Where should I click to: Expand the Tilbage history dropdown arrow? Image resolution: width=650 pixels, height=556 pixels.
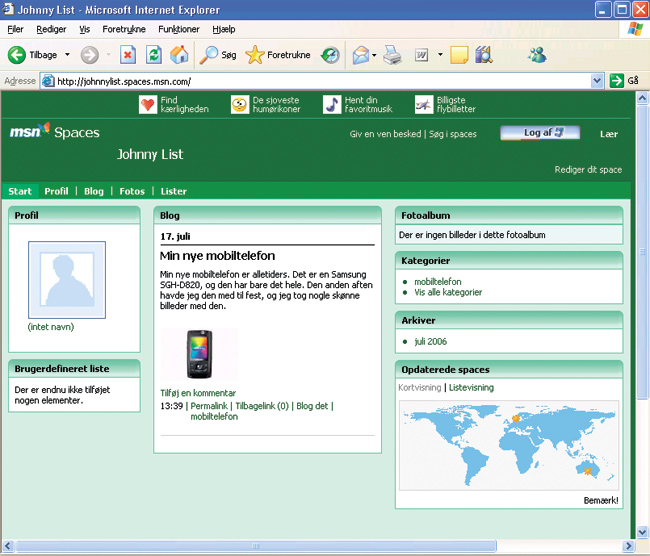[x=68, y=55]
